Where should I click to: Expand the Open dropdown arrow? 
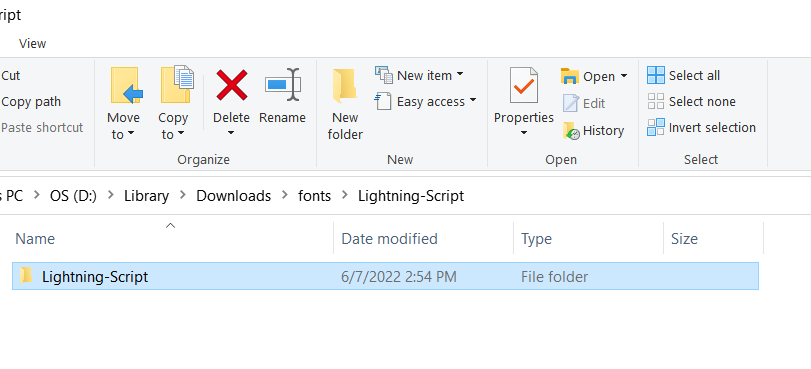click(623, 76)
